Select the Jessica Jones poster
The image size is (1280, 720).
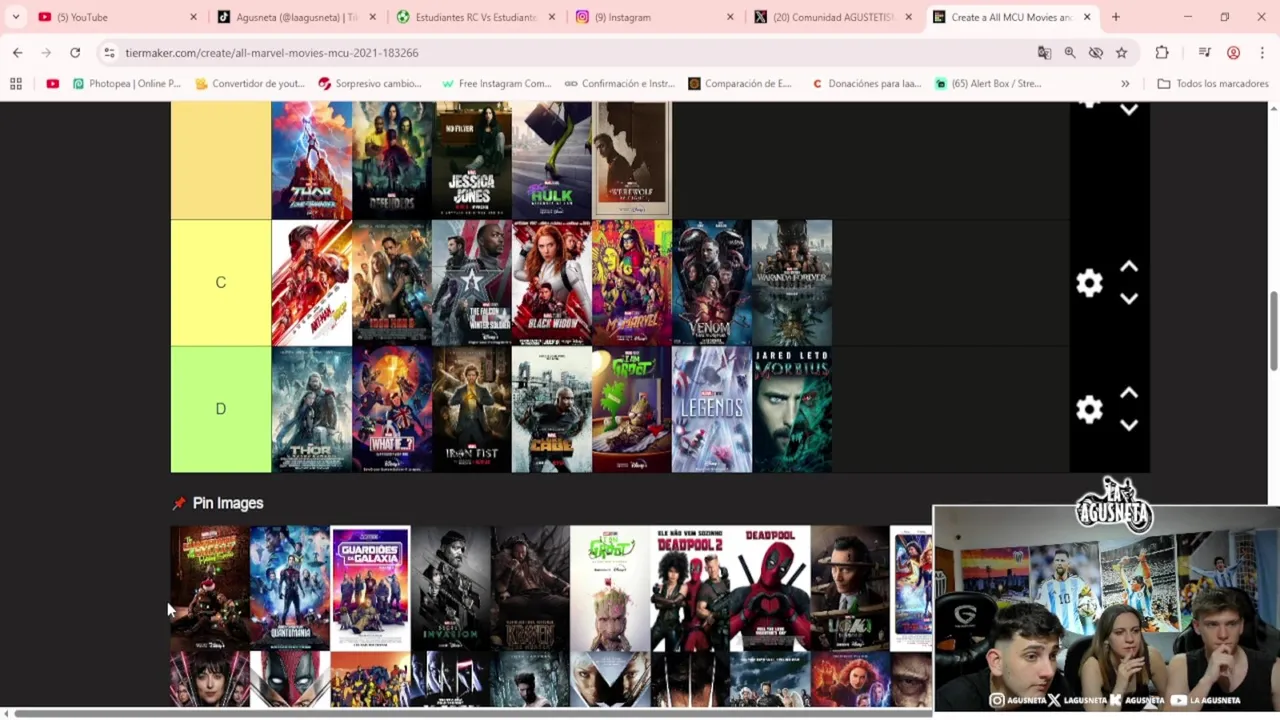(472, 160)
